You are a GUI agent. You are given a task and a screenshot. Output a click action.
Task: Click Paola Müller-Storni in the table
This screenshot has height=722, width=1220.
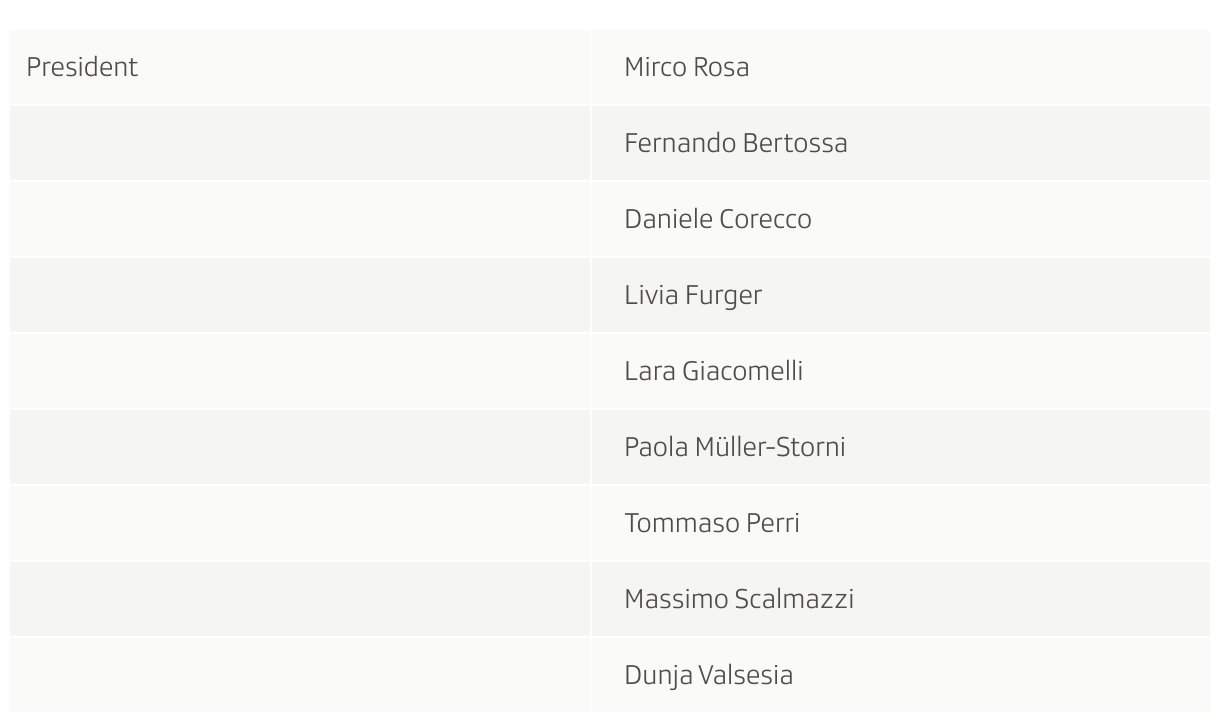pyautogui.click(x=734, y=447)
